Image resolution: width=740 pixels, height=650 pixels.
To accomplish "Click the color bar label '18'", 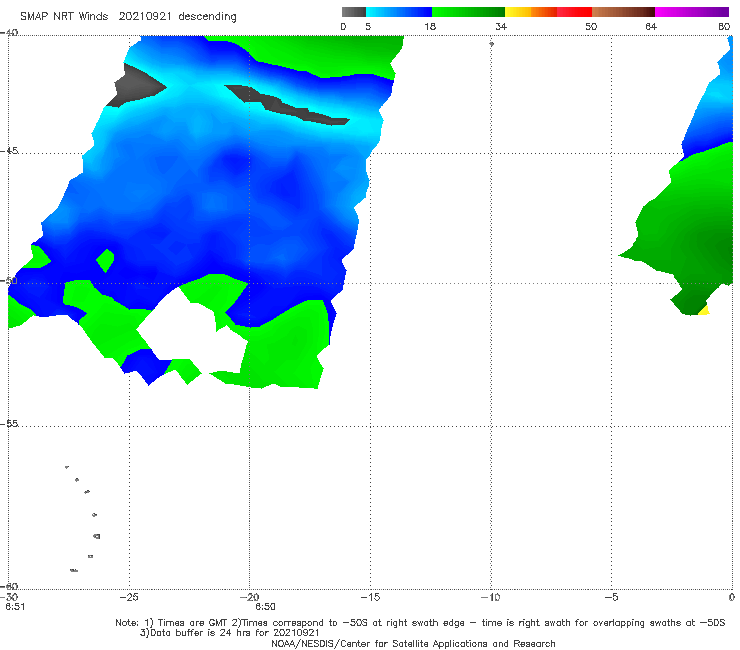I will click(430, 26).
